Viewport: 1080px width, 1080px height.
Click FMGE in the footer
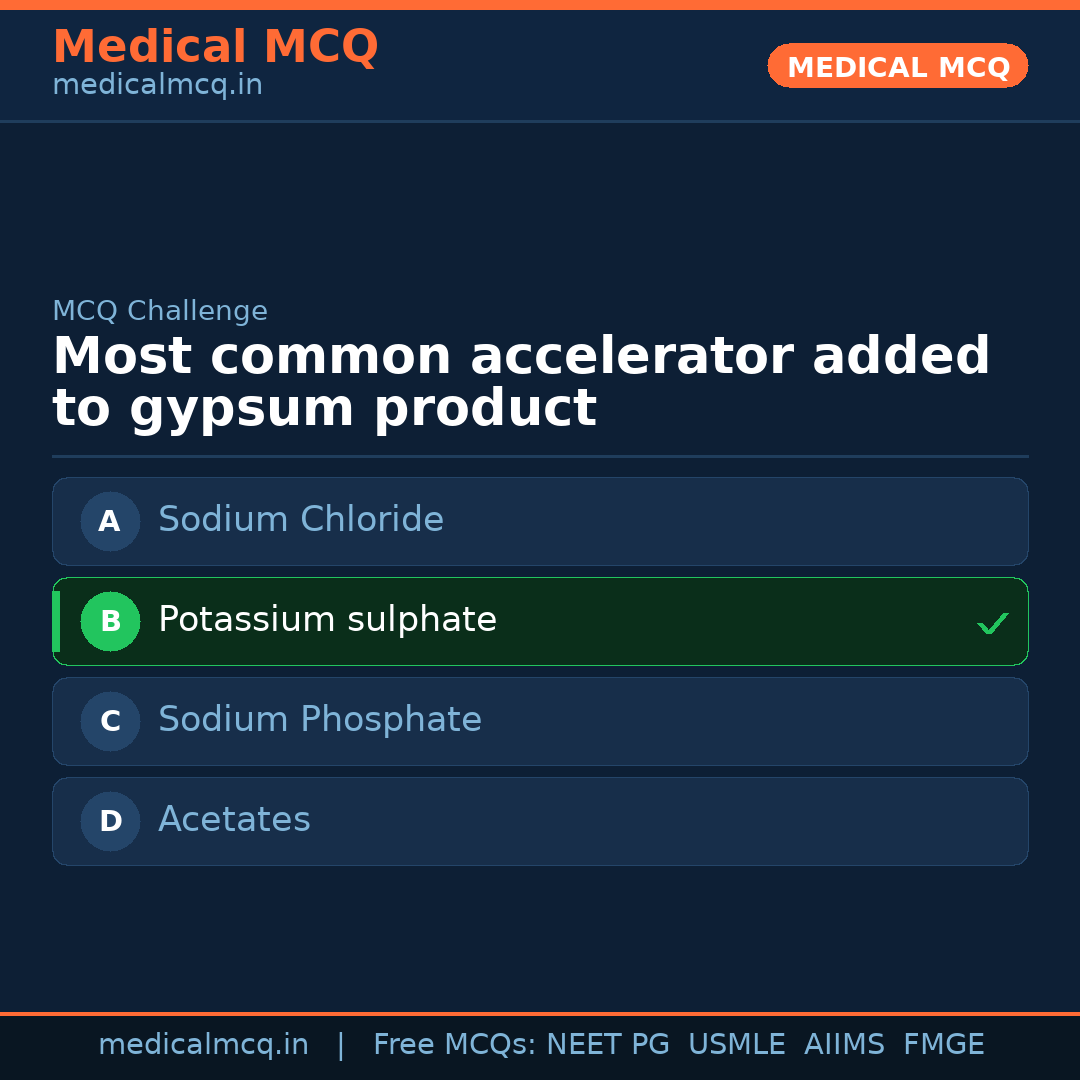click(943, 1045)
